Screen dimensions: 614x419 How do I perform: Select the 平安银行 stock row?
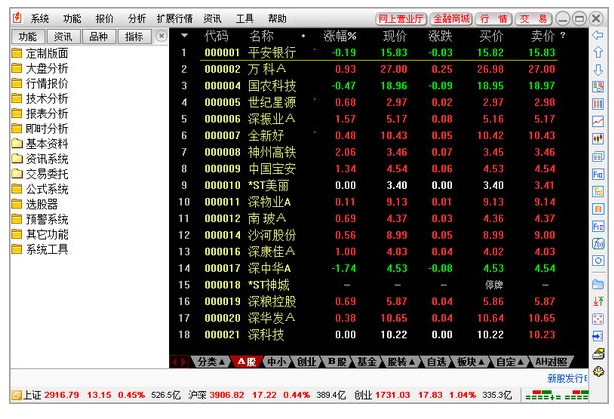378,52
